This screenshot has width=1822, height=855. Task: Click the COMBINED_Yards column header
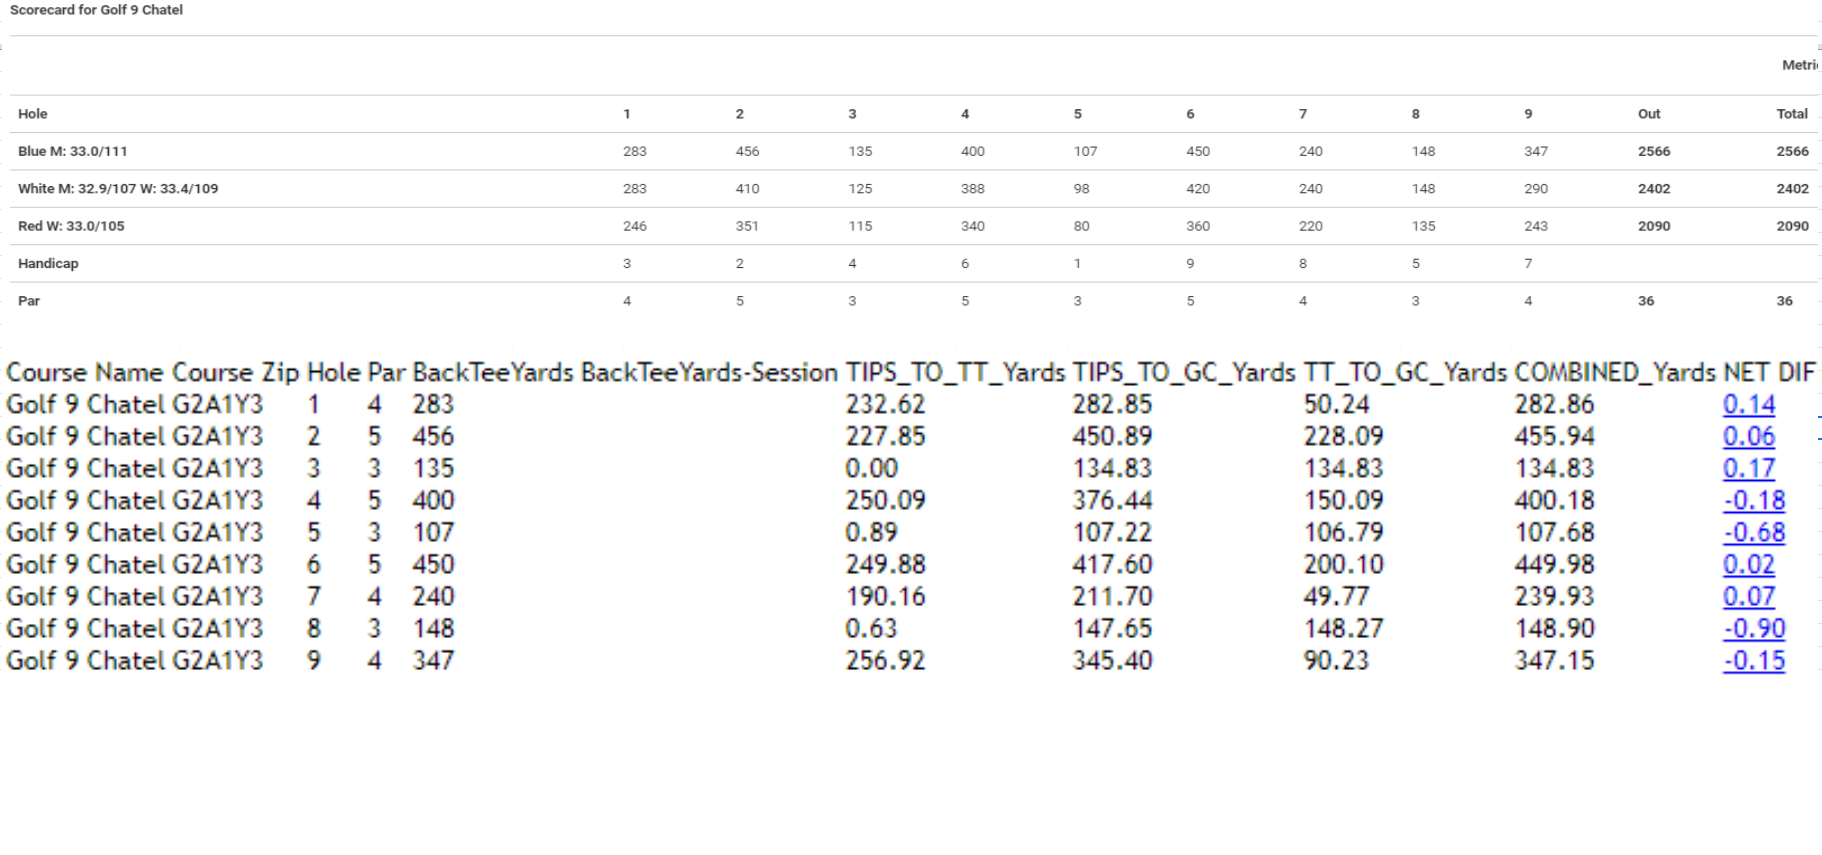click(x=1615, y=373)
